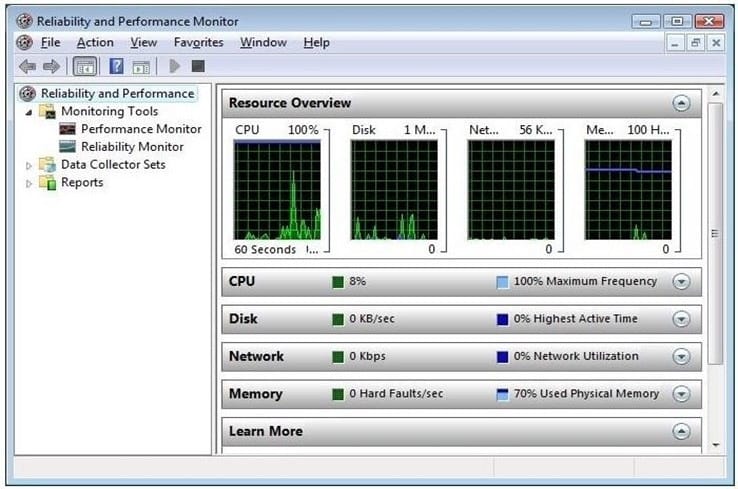Select Performance Monitor in the tree
738x489 pixels.
click(x=141, y=129)
